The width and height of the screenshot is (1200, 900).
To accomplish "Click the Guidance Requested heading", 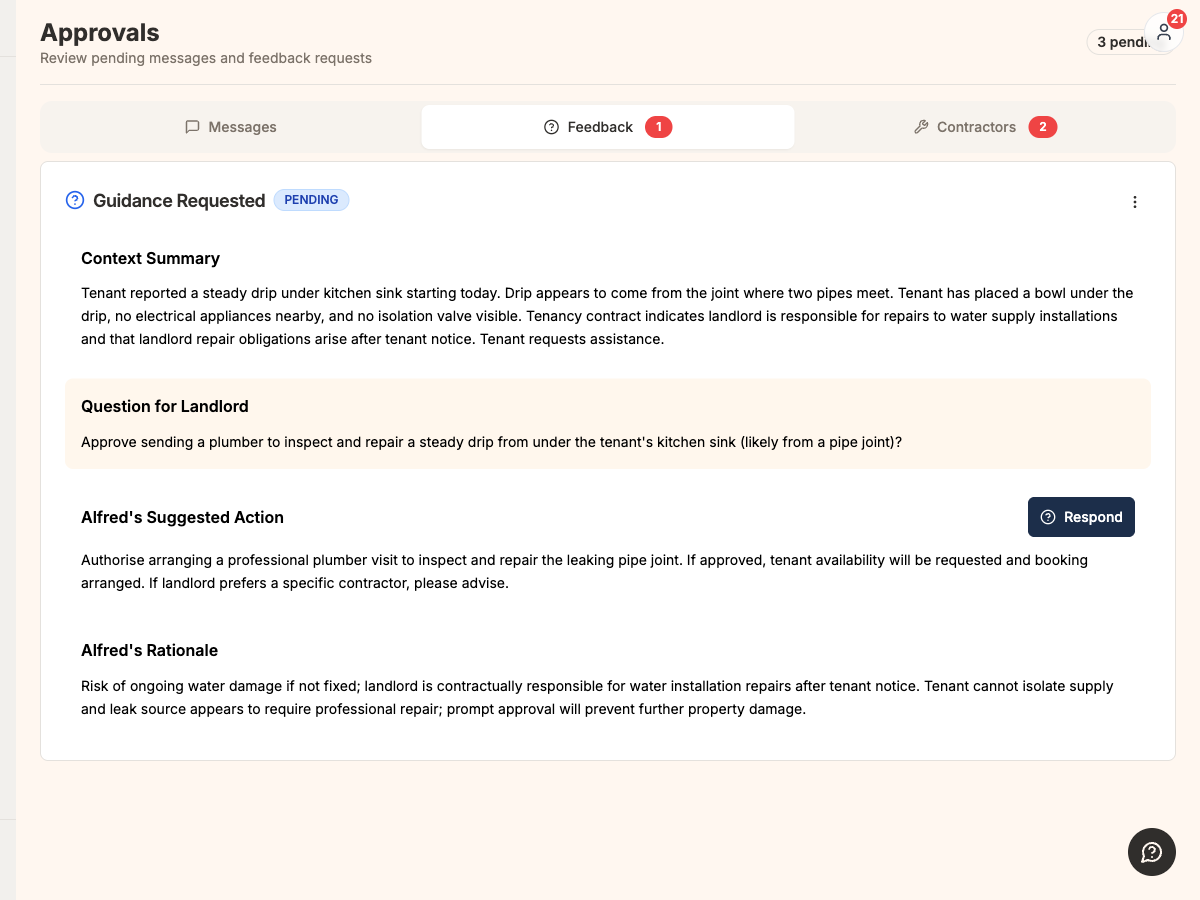I will point(179,201).
